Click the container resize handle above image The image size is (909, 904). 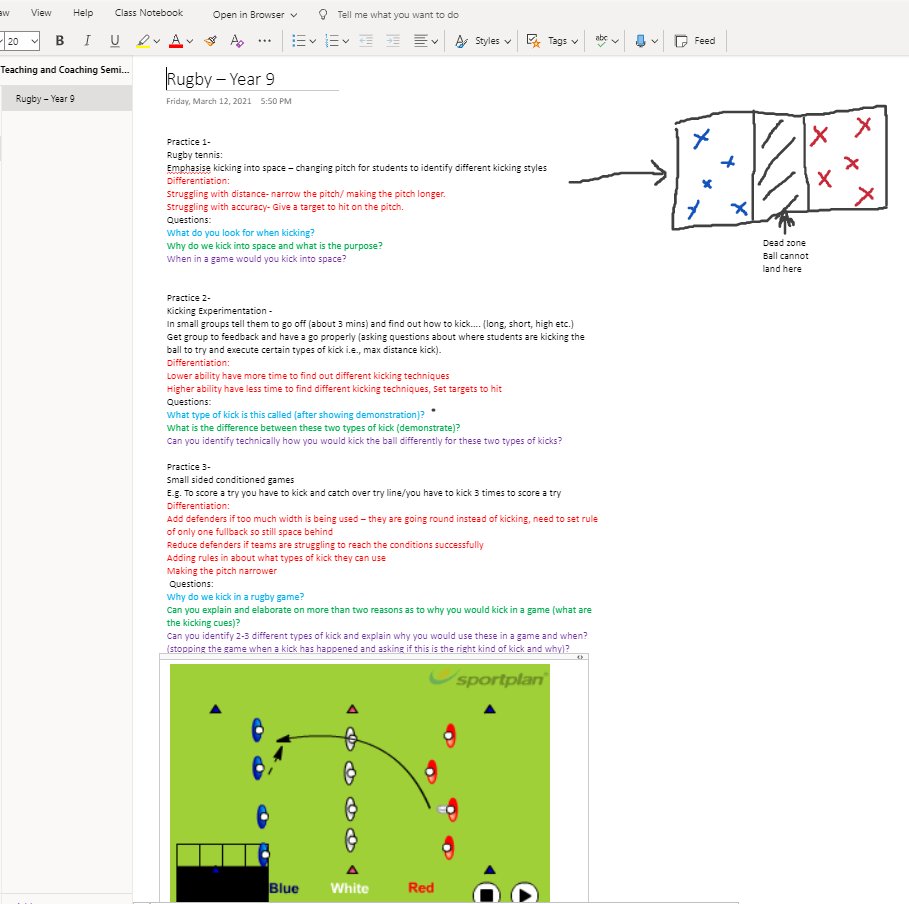click(x=580, y=657)
